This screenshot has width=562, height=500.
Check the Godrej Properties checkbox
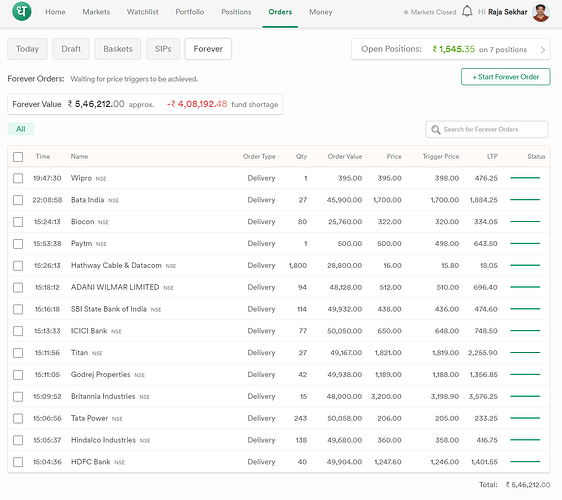(18, 375)
